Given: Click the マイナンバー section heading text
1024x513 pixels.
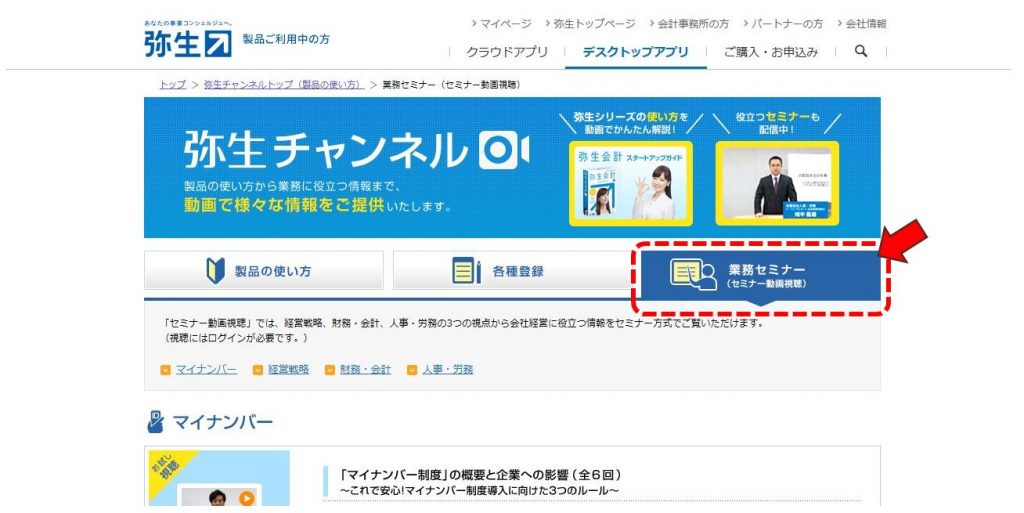Looking at the screenshot, I should tap(222, 422).
